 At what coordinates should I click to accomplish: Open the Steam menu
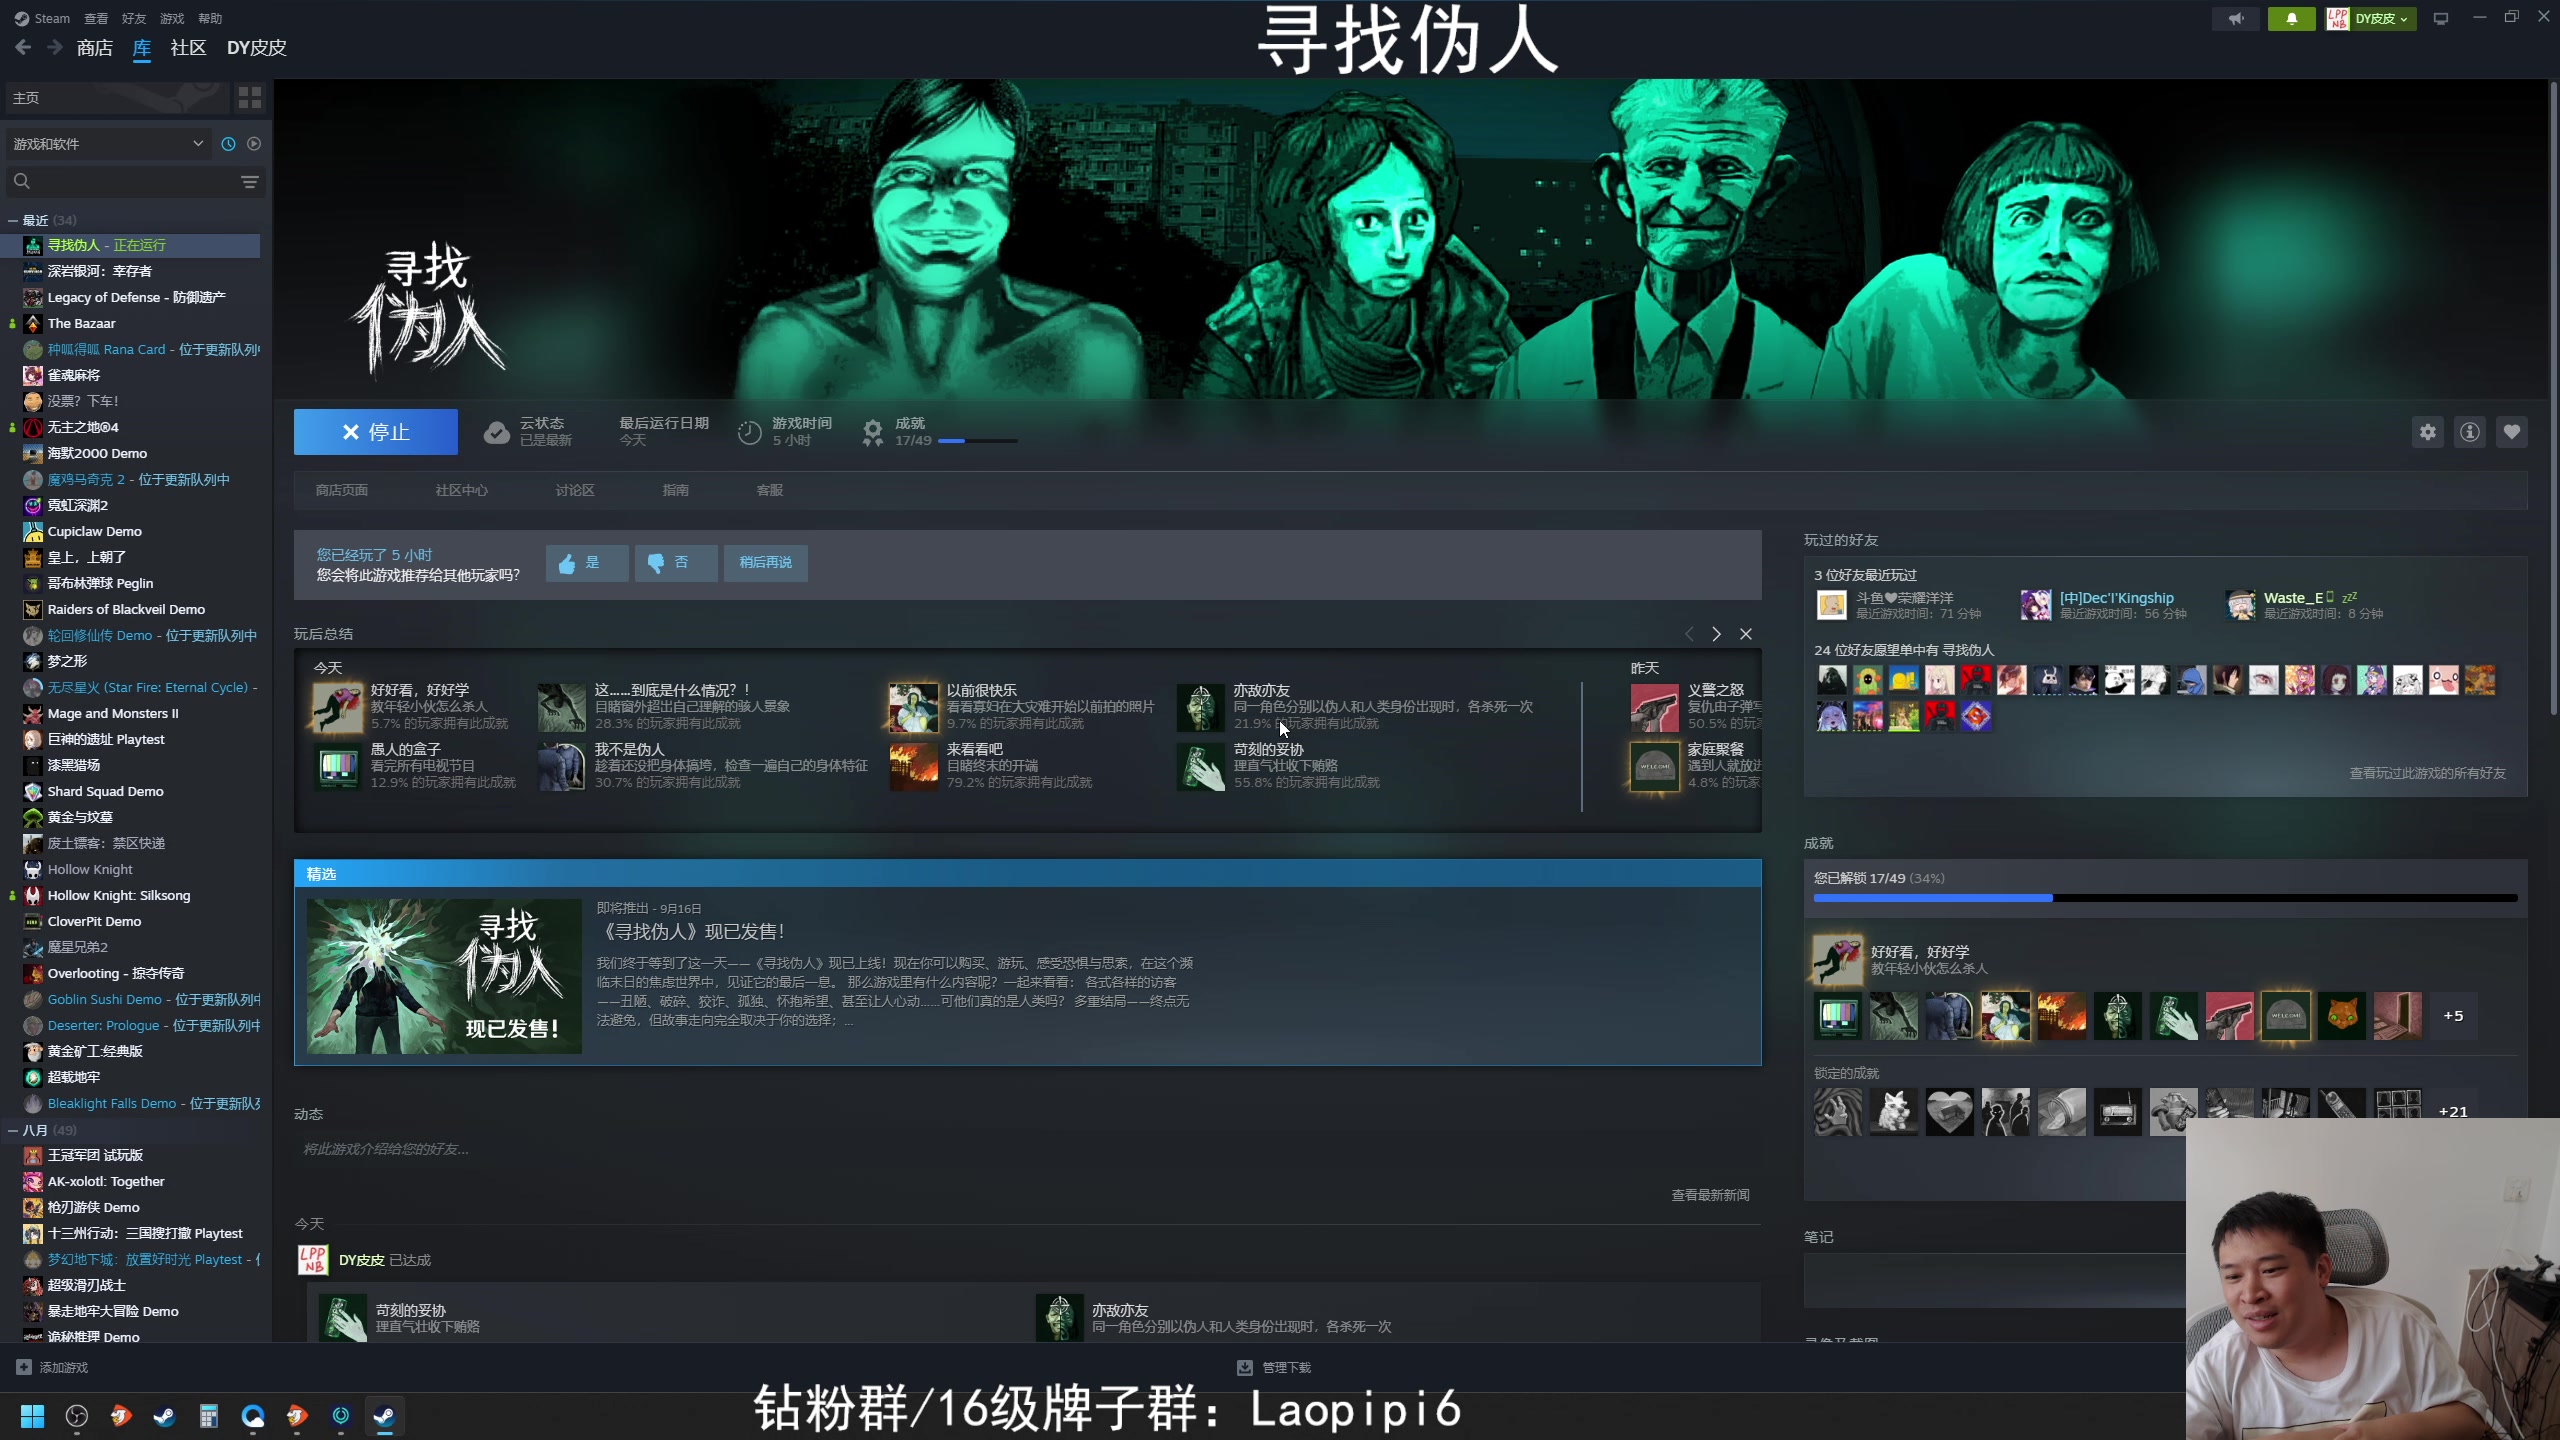pos(43,18)
